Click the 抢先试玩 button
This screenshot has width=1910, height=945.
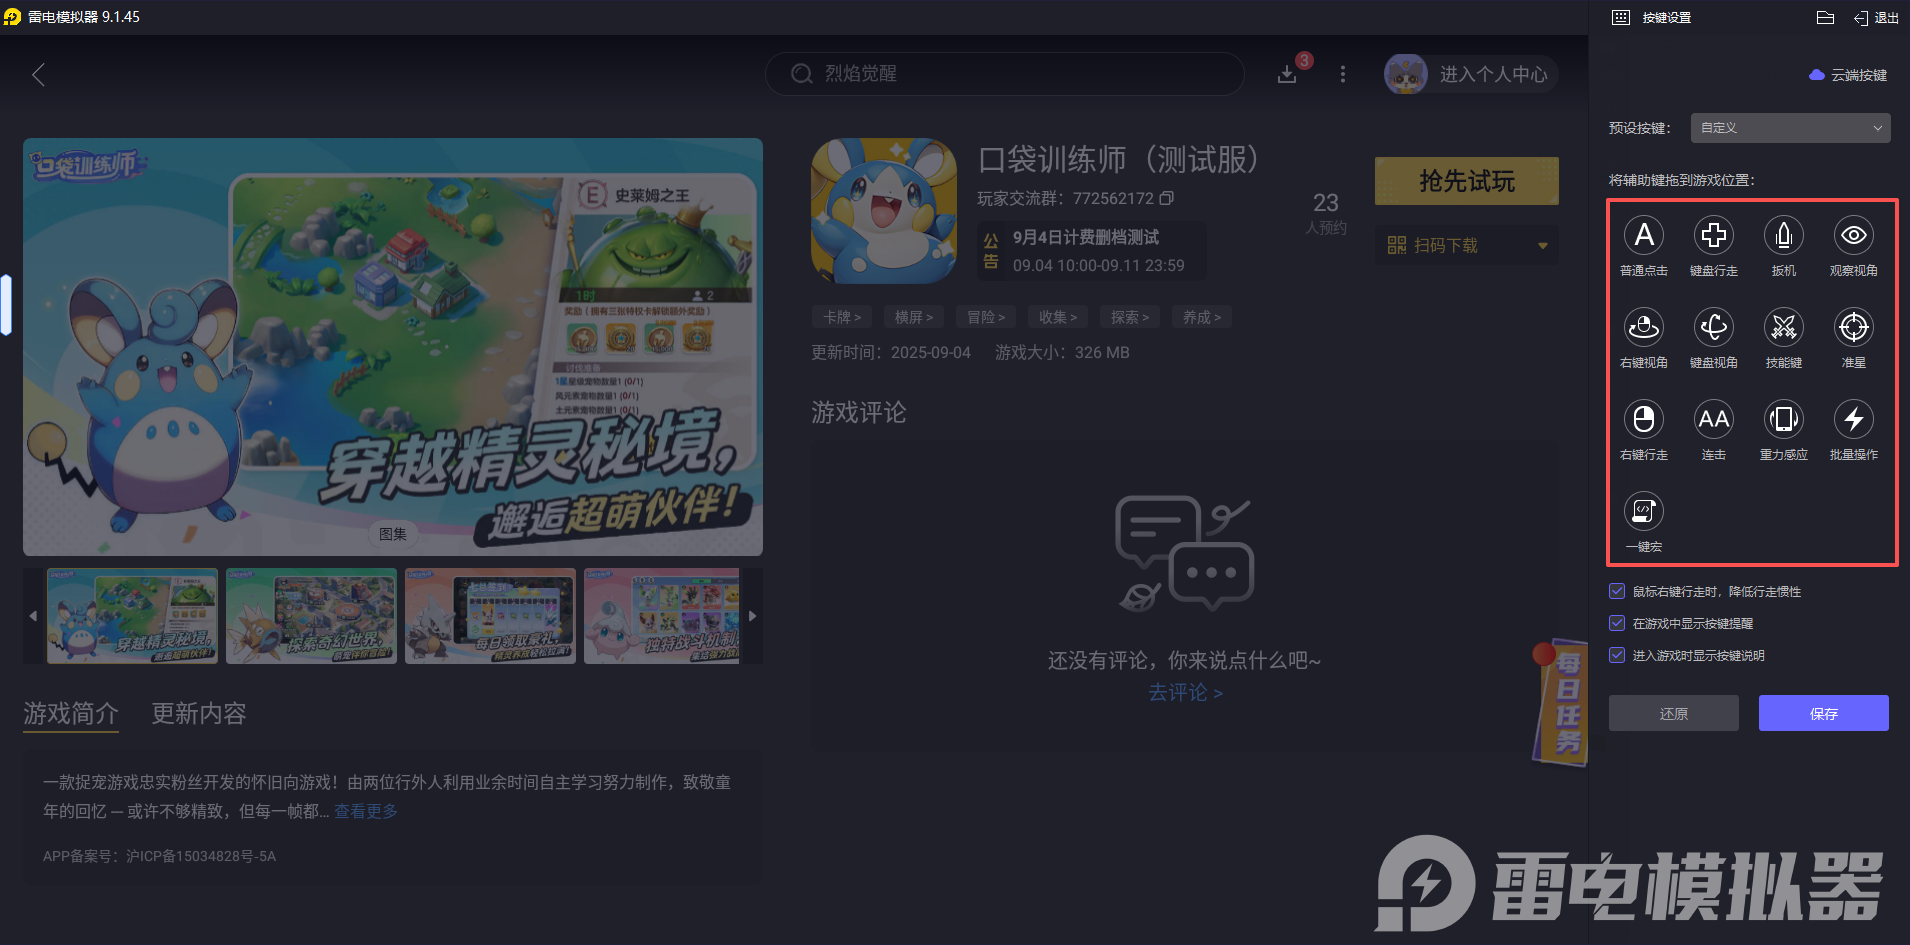(x=1467, y=181)
